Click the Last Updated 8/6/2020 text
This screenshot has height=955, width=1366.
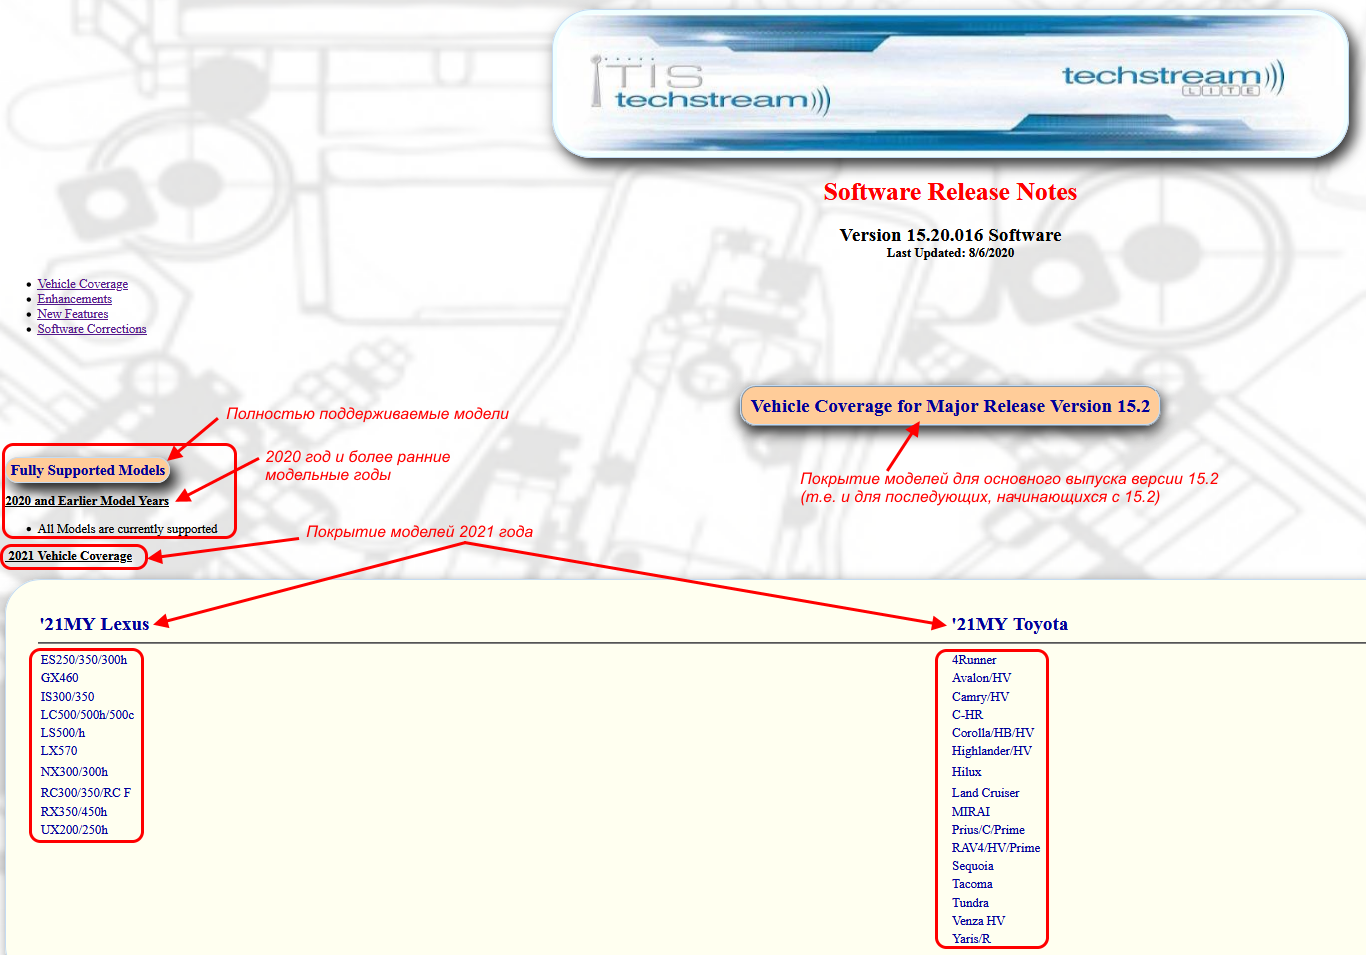coord(950,253)
